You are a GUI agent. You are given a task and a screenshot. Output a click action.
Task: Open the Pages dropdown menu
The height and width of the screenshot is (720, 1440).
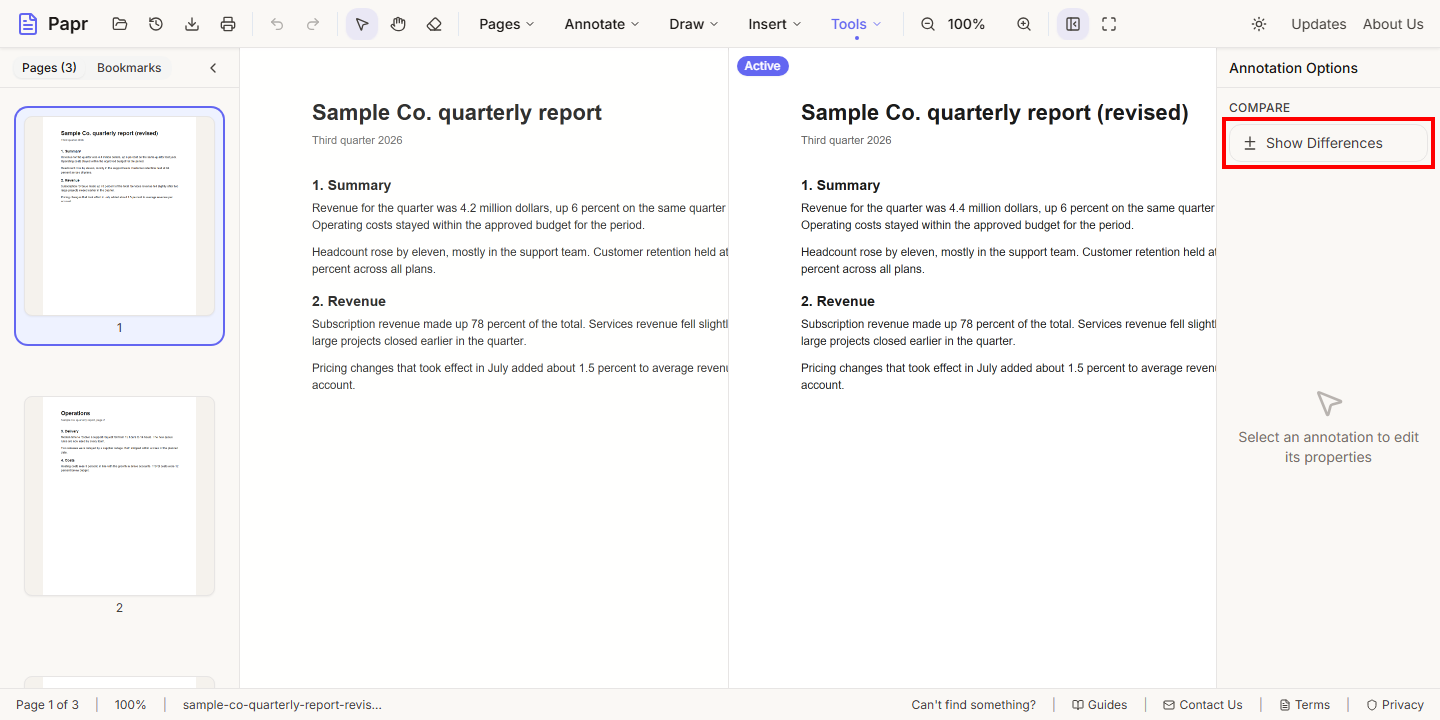(507, 24)
